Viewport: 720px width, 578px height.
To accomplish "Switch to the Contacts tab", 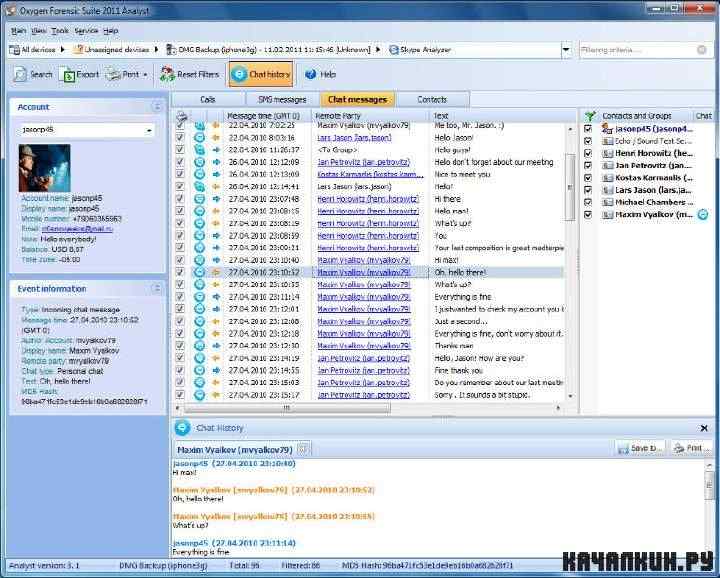I will tap(432, 99).
